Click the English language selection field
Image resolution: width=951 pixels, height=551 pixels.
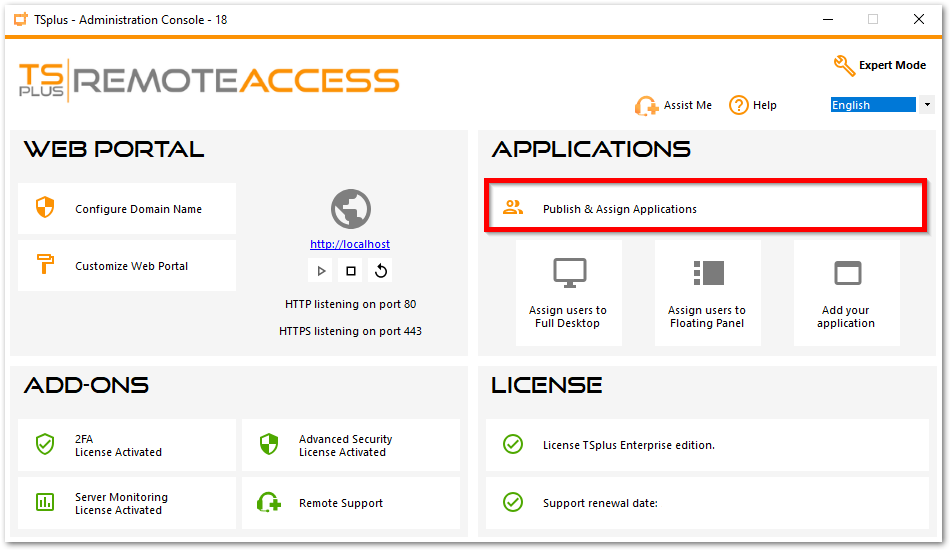click(873, 105)
